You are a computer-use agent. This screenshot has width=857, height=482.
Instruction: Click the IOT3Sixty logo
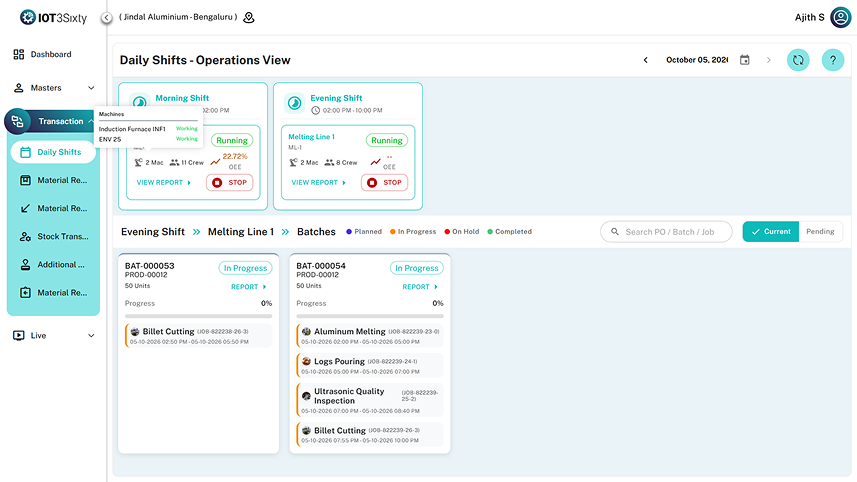(53, 17)
